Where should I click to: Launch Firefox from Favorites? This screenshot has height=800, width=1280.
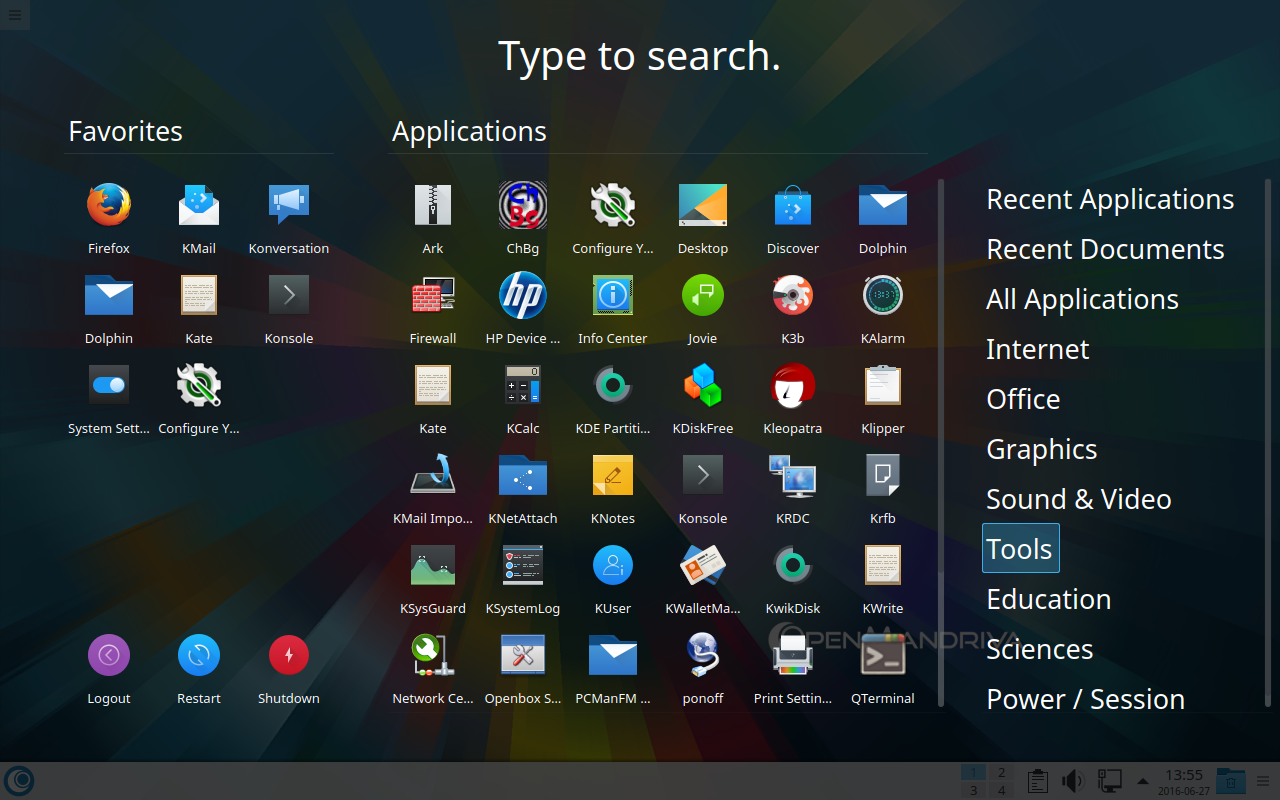[x=108, y=206]
